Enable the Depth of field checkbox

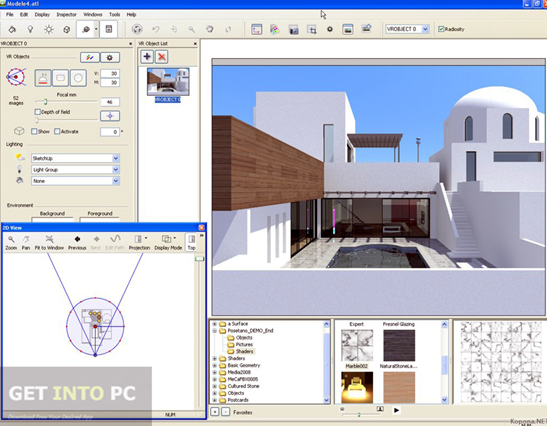[x=38, y=112]
